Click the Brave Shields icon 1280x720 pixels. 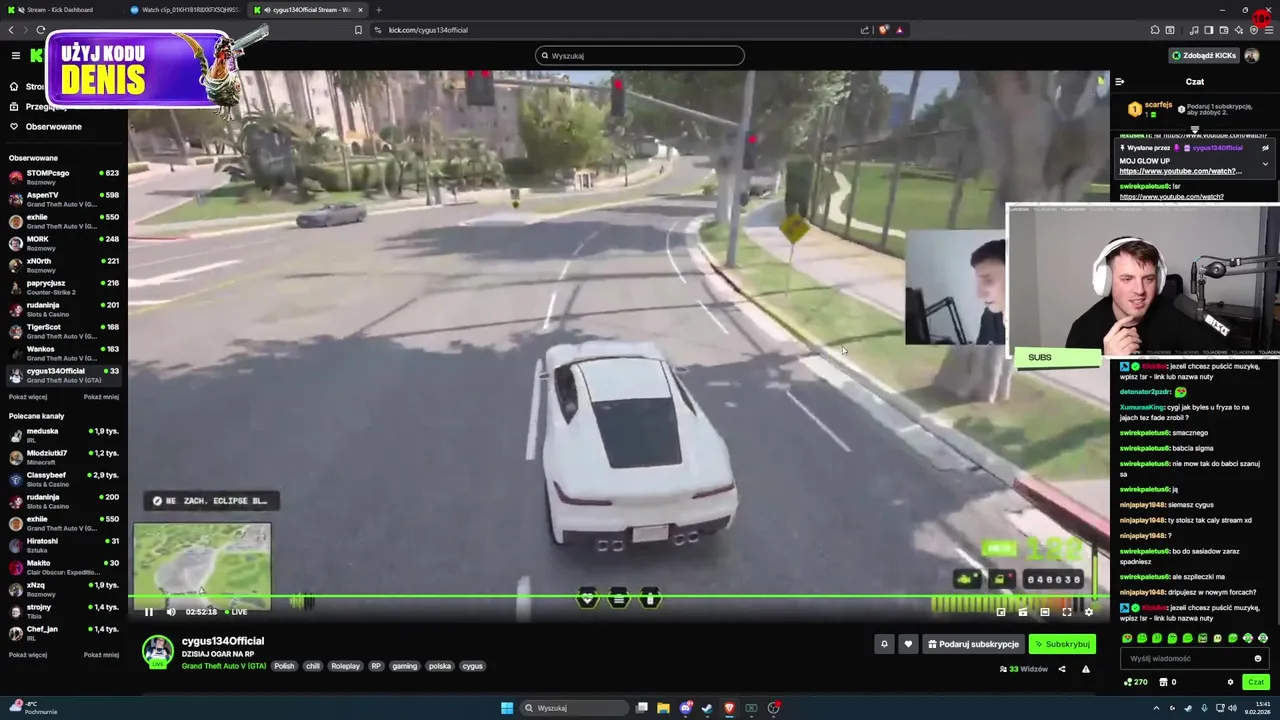(x=883, y=30)
